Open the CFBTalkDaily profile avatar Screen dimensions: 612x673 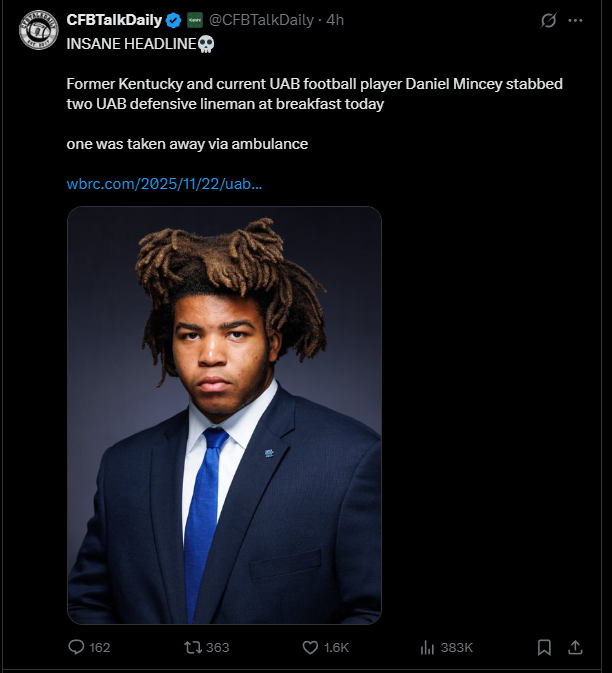39,30
